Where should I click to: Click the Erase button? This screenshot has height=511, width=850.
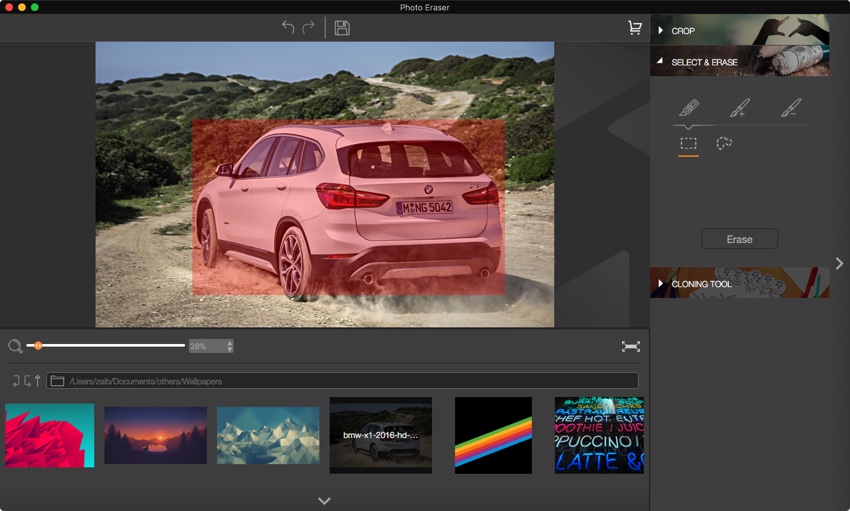tap(739, 239)
